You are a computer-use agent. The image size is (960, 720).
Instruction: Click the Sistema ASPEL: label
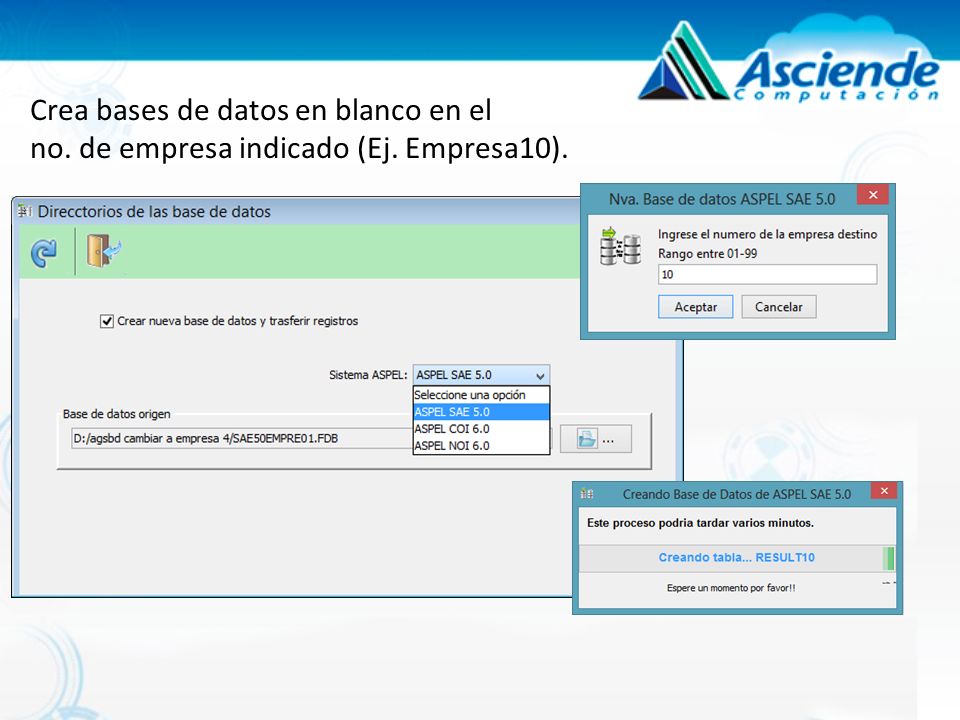(368, 375)
